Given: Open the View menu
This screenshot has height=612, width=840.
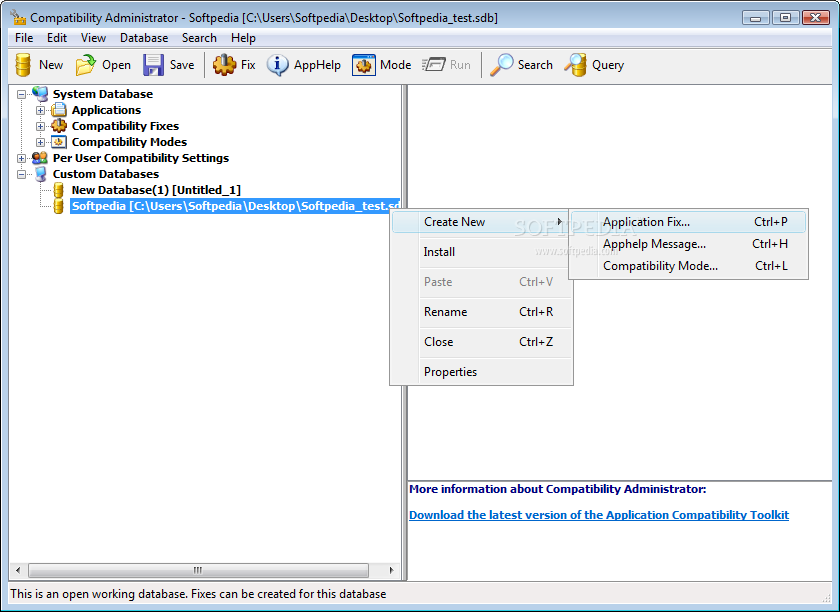Looking at the screenshot, I should [93, 38].
